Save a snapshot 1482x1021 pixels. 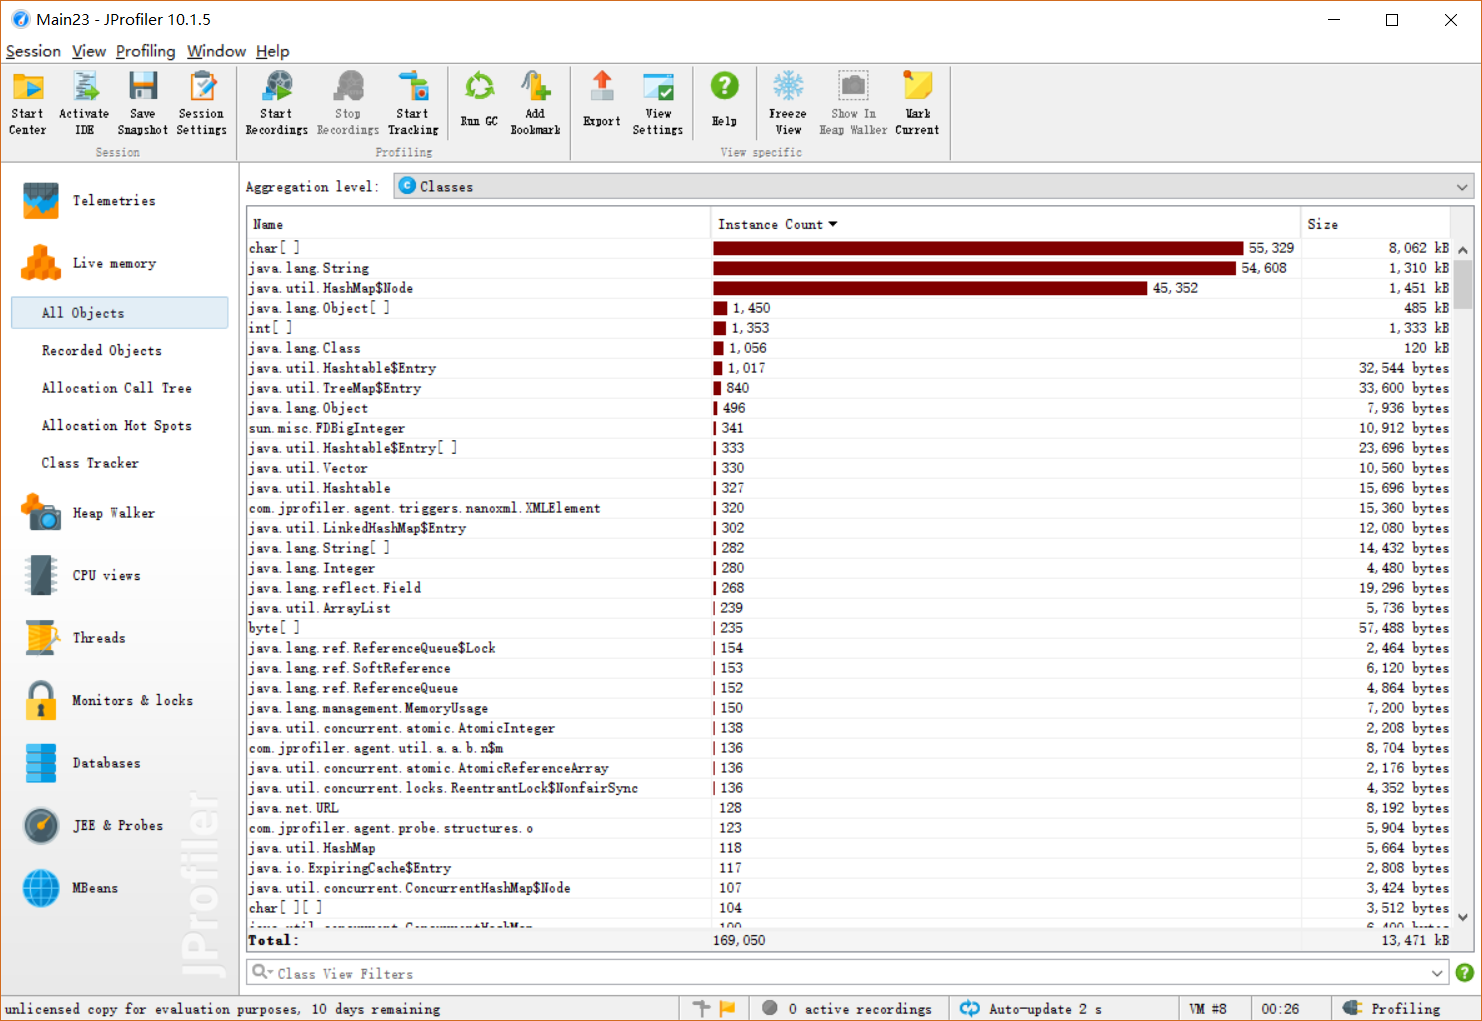(x=143, y=103)
